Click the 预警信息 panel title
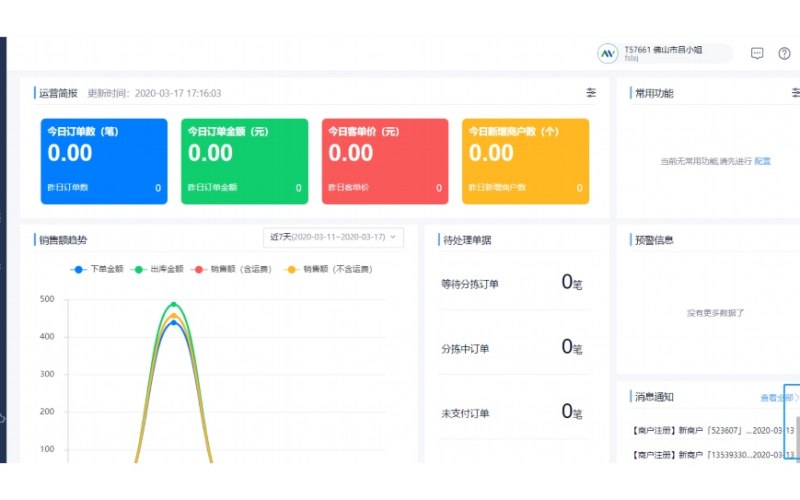 [x=654, y=240]
